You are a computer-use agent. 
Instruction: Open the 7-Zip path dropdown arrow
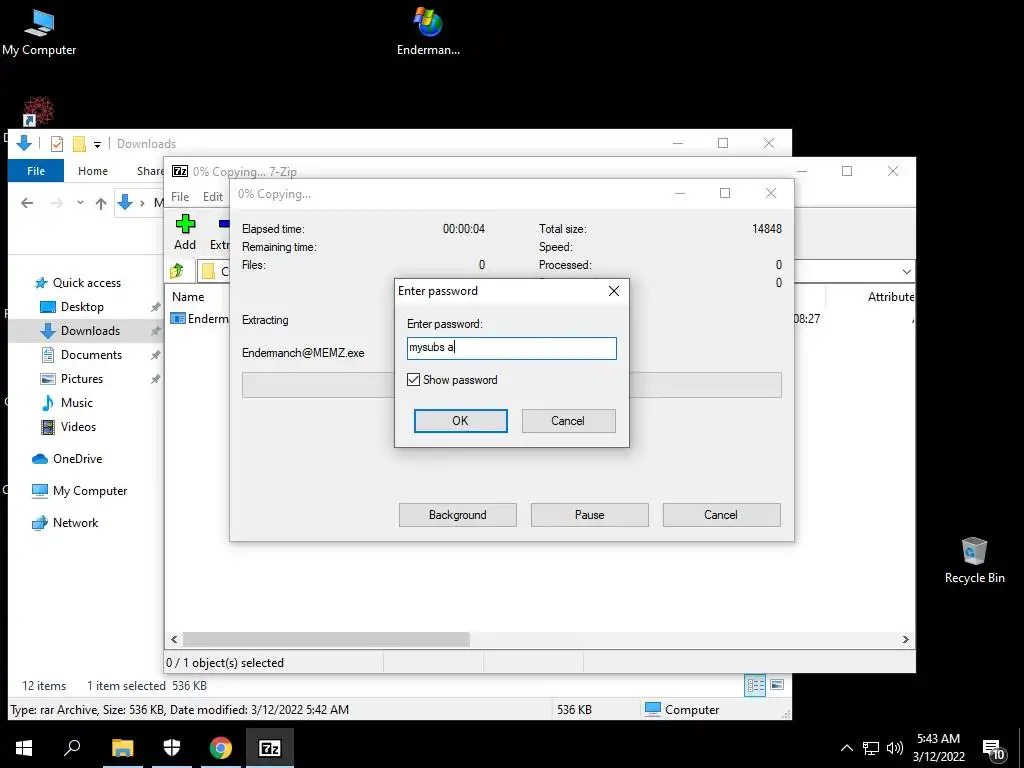coord(906,271)
